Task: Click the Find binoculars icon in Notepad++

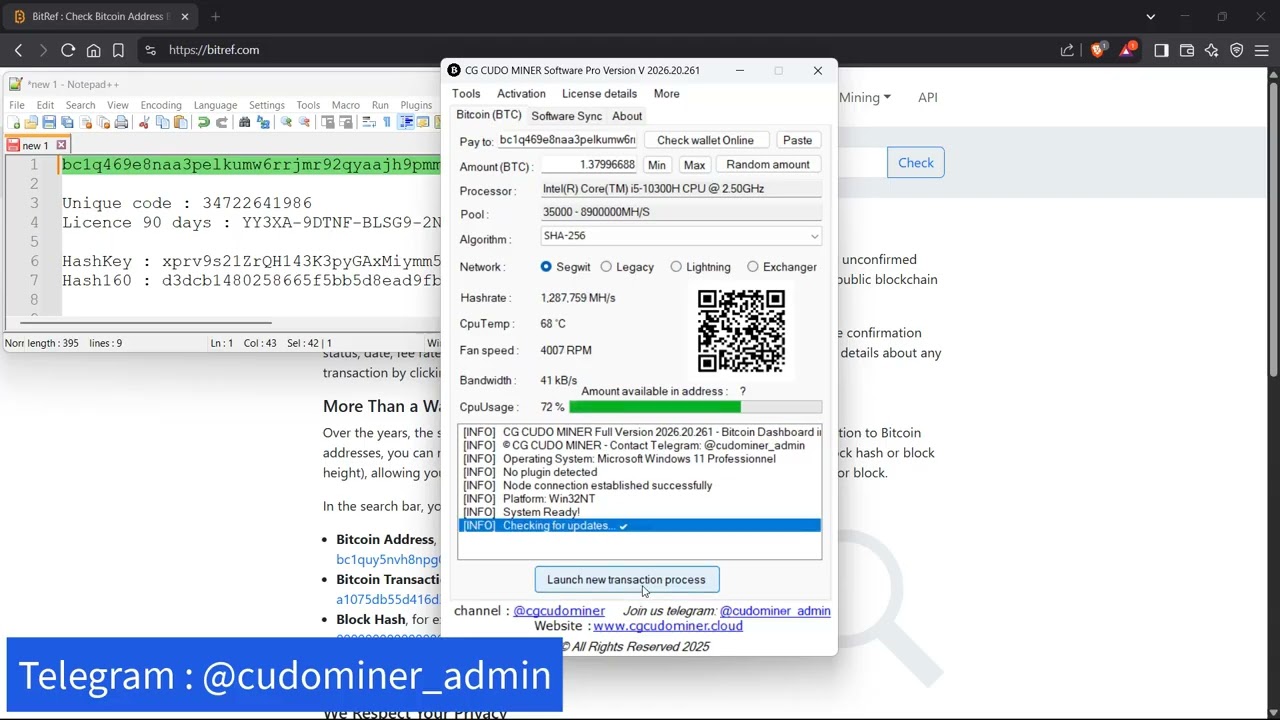Action: 244,122
